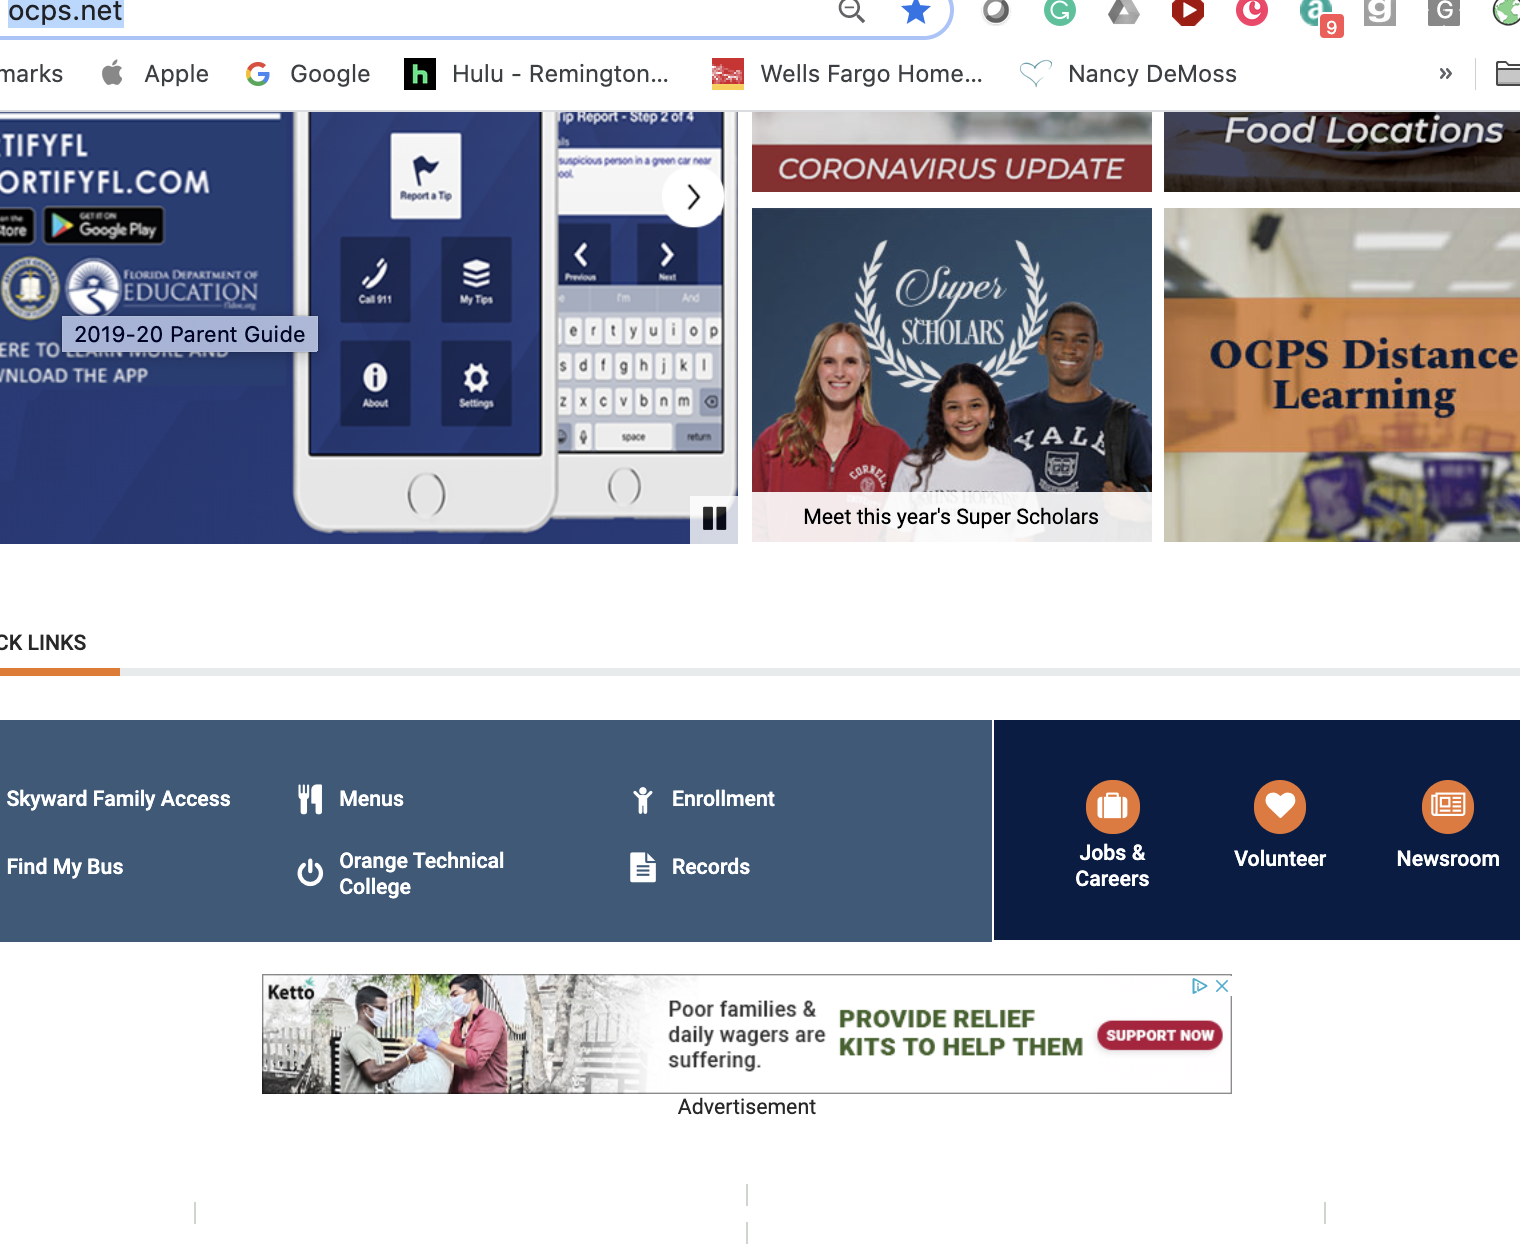Close the Ketto advertisement with X

click(1222, 986)
